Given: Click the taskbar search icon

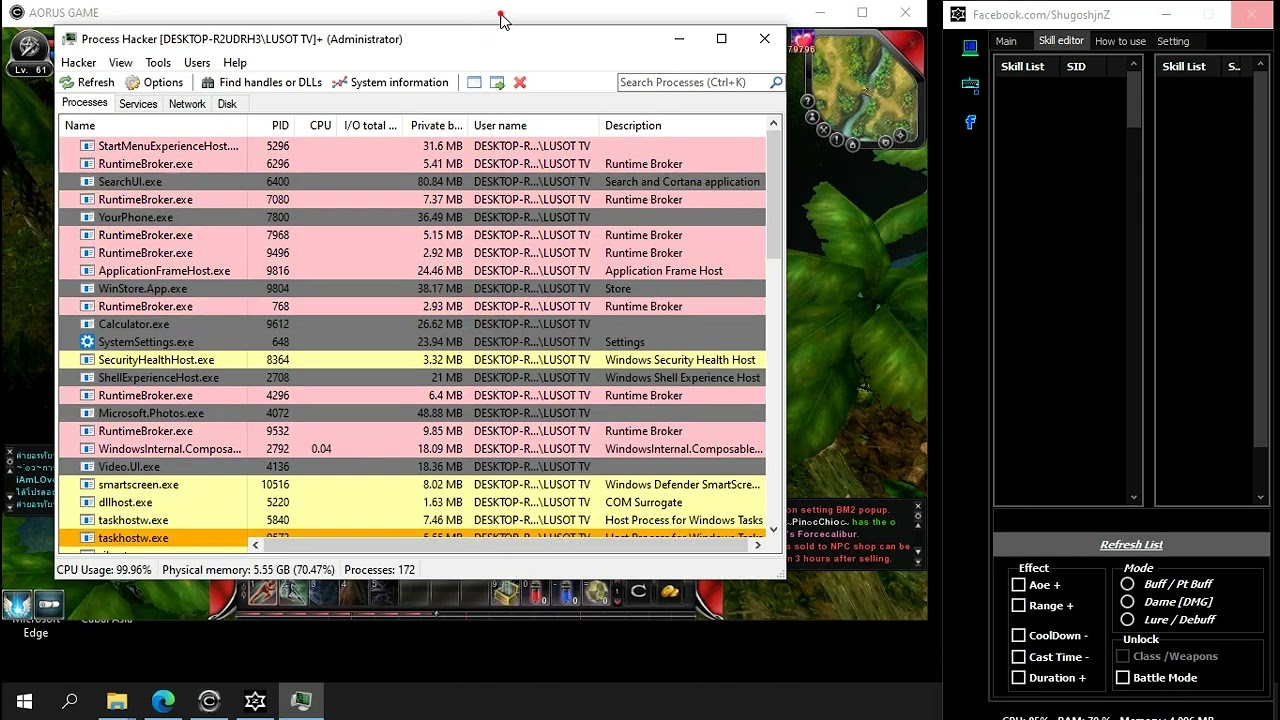Looking at the screenshot, I should 70,701.
